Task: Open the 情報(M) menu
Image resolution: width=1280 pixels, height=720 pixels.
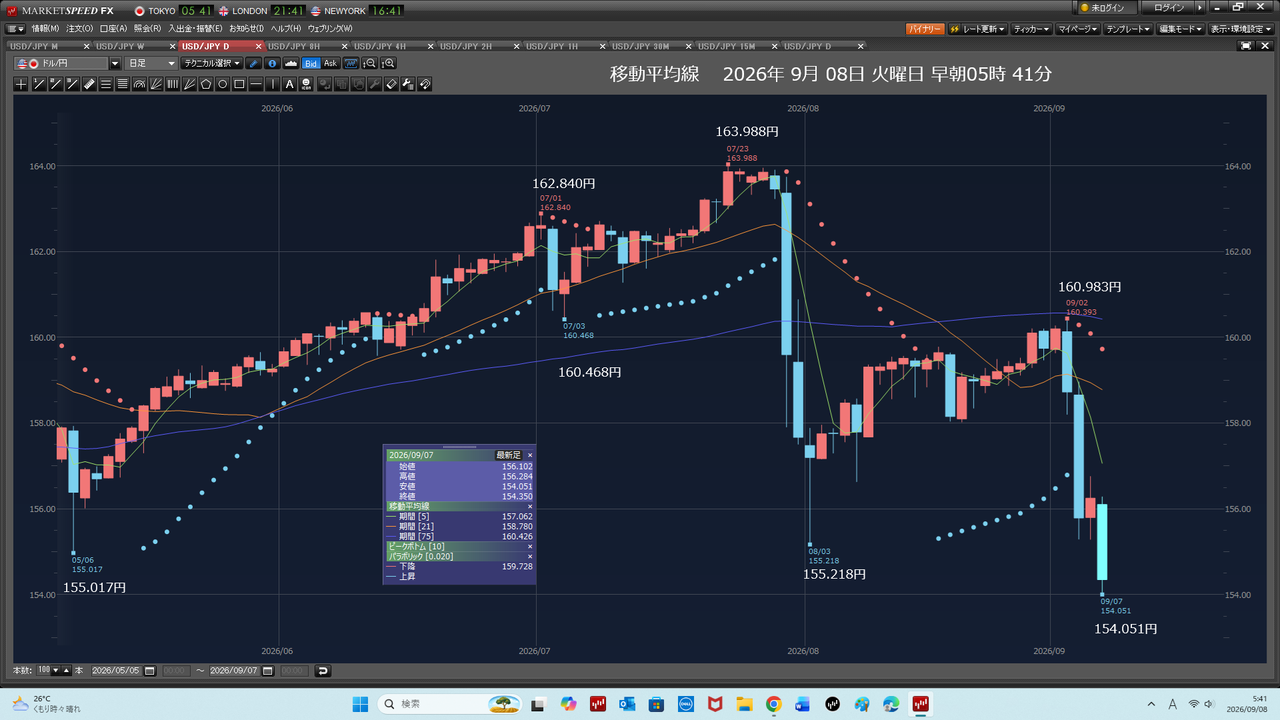Action: tap(45, 29)
